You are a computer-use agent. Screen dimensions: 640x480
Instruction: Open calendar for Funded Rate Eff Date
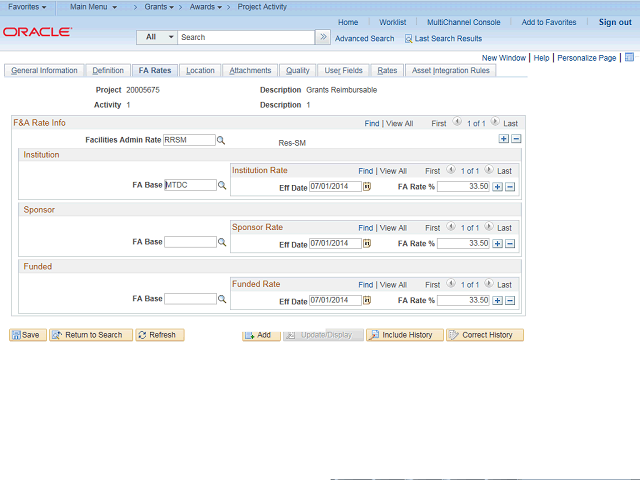point(367,300)
